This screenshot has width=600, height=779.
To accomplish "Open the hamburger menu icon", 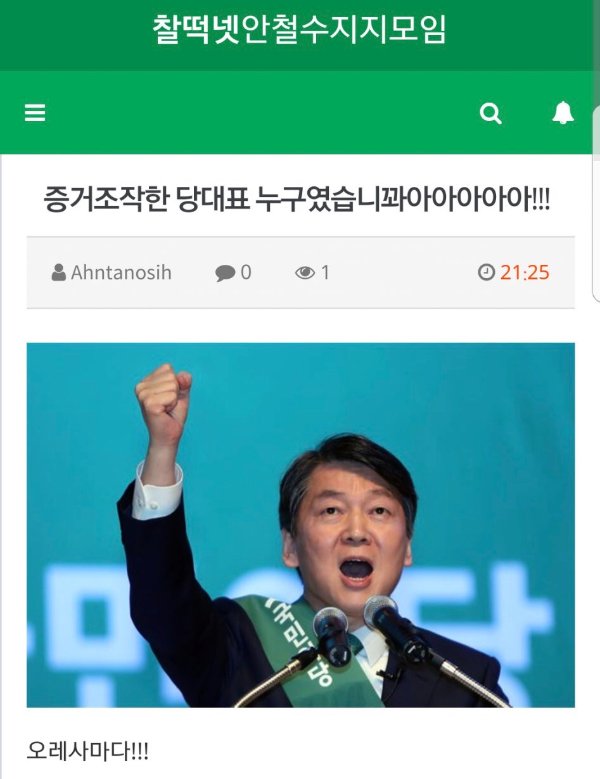I will click(35, 113).
